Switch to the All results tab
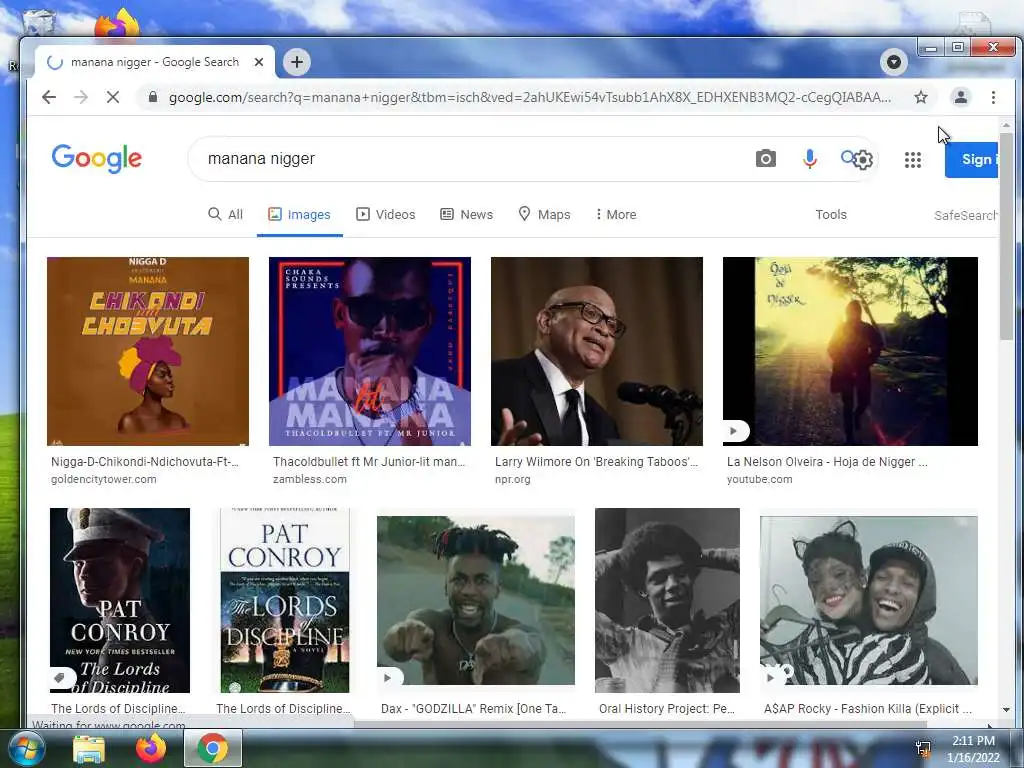Image resolution: width=1024 pixels, height=768 pixels. (x=225, y=214)
